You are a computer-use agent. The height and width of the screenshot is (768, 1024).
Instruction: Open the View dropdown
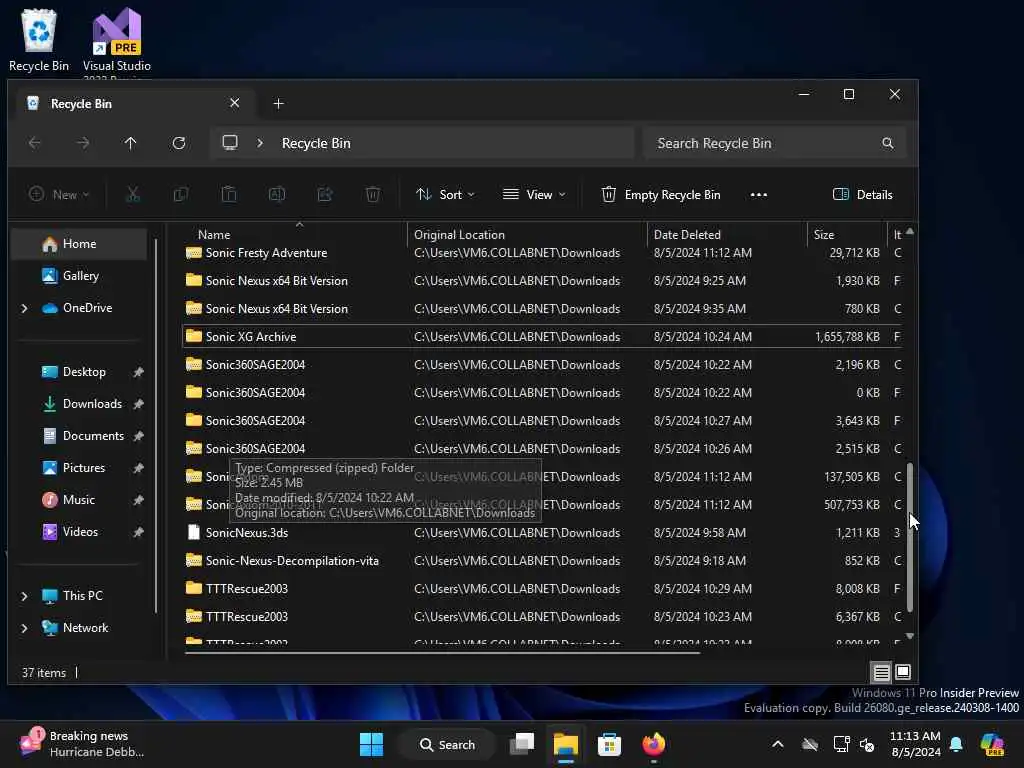coord(534,195)
